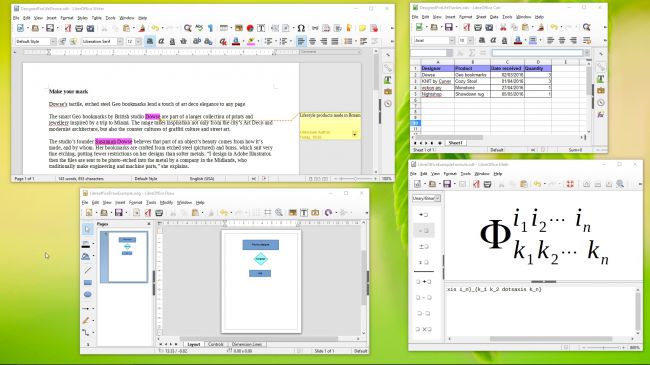Screen dimensions: 650x365
Task: Close the Pages panel in Draw
Action: pos(149,224)
